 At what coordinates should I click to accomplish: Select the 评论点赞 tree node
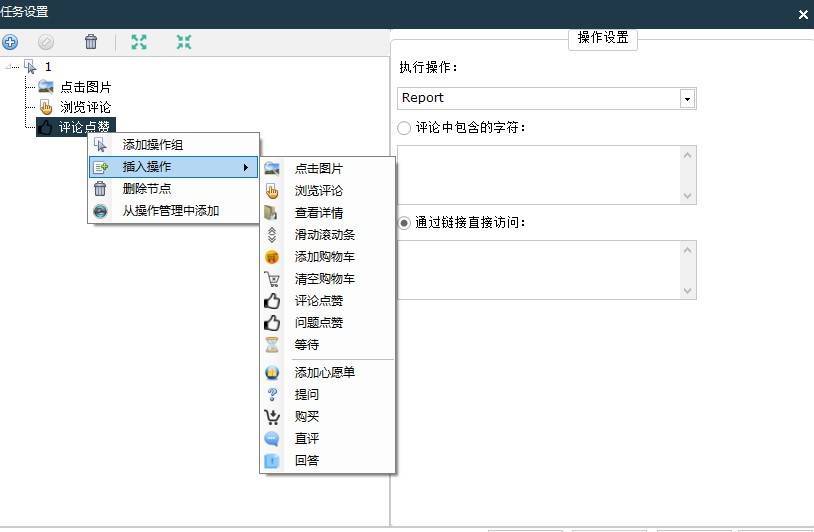pyautogui.click(x=76, y=127)
